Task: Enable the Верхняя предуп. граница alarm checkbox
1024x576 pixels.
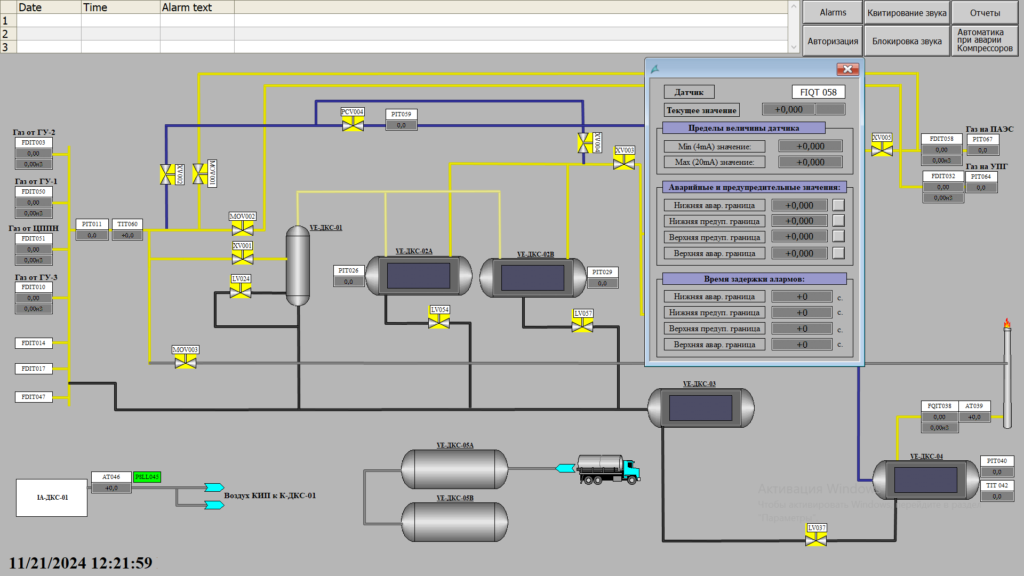Action: coord(839,237)
